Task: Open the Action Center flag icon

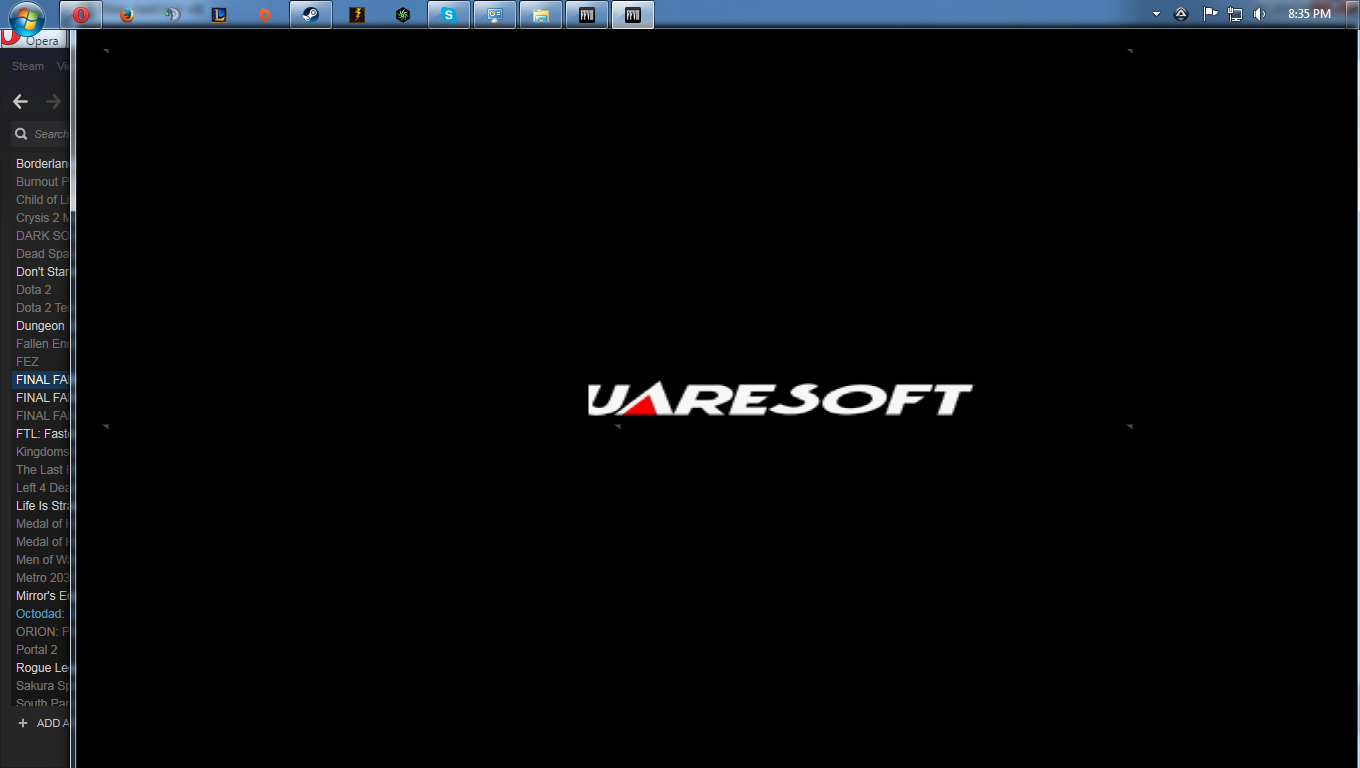Action: coord(1210,14)
